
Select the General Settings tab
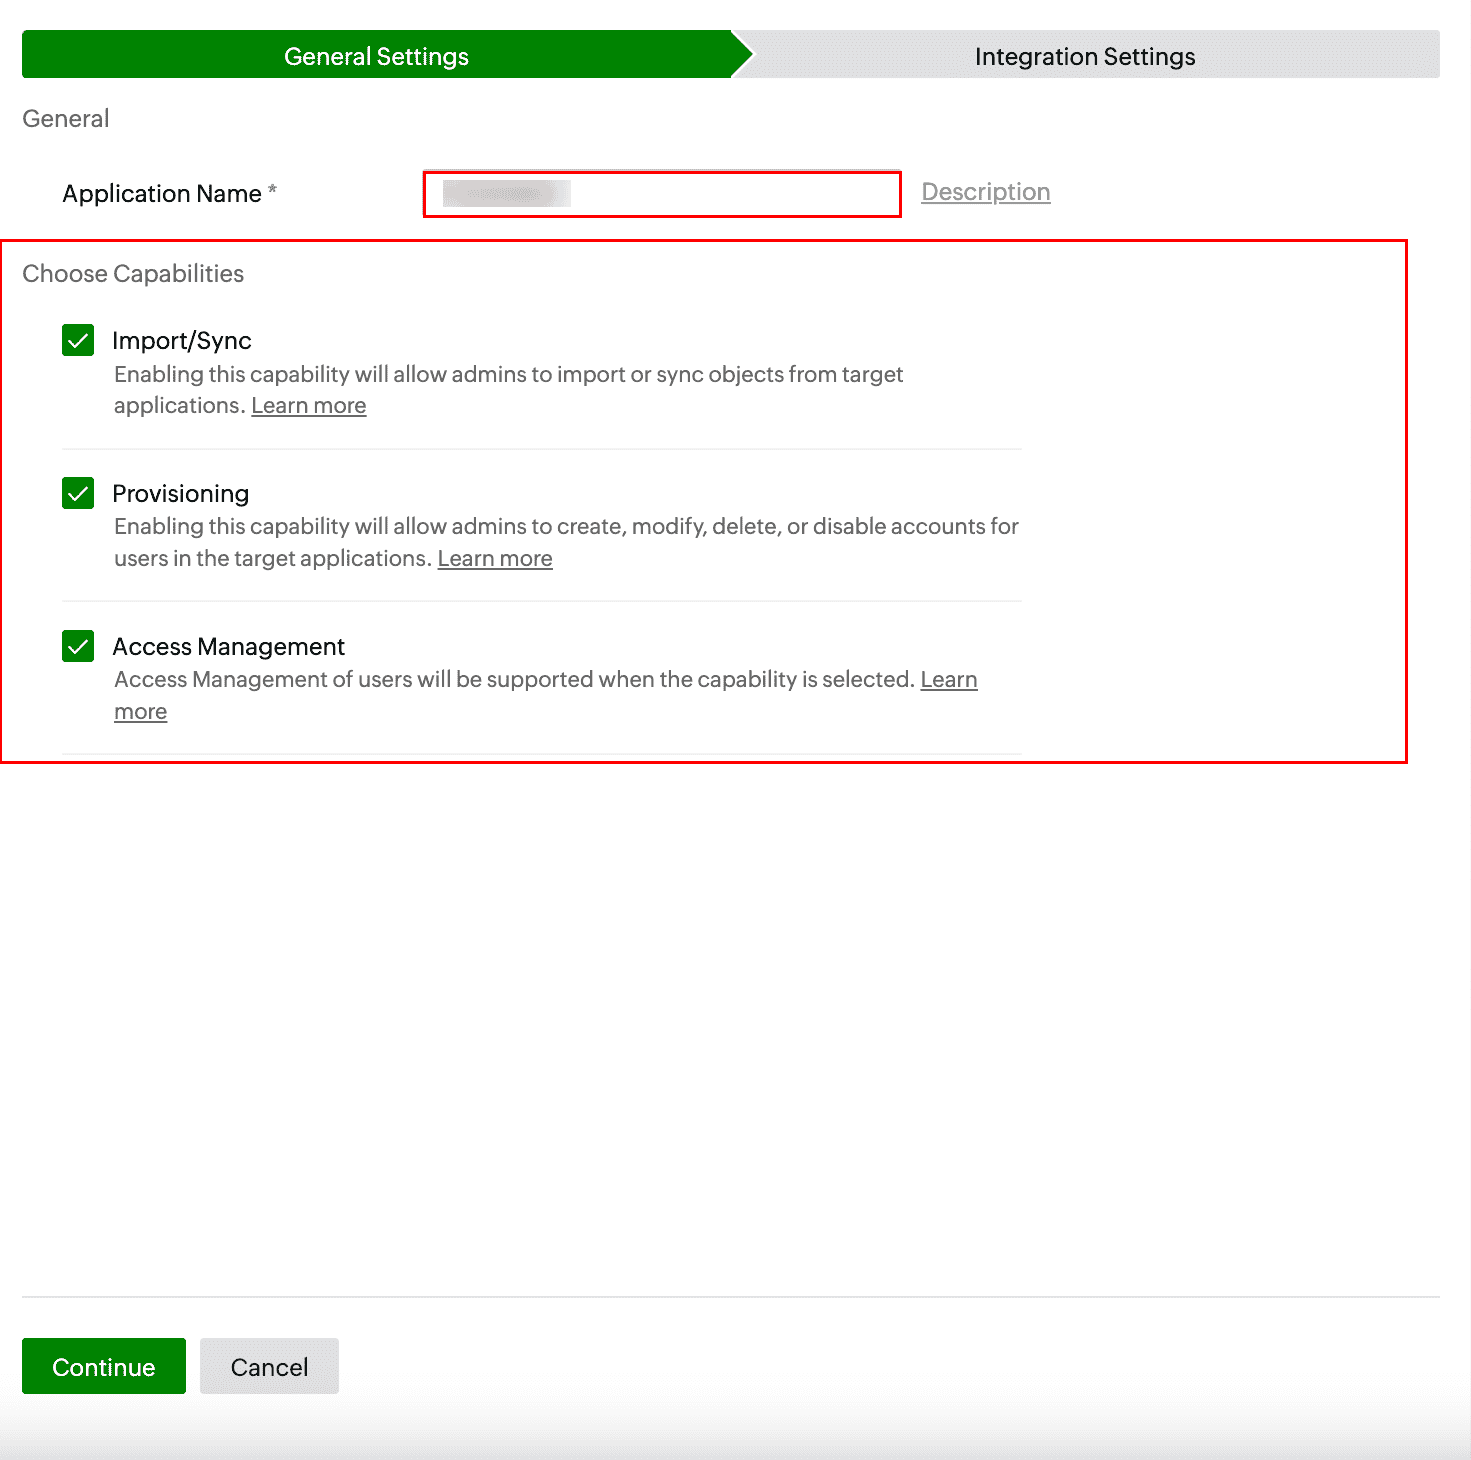point(375,56)
